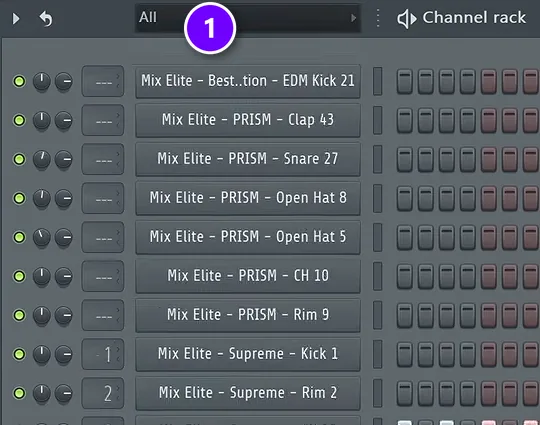Open mixer track selector for EDM Kick 21

103,81
